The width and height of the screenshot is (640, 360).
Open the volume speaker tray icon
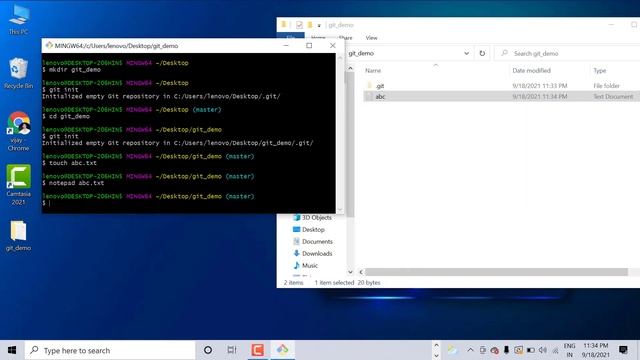pyautogui.click(x=542, y=350)
